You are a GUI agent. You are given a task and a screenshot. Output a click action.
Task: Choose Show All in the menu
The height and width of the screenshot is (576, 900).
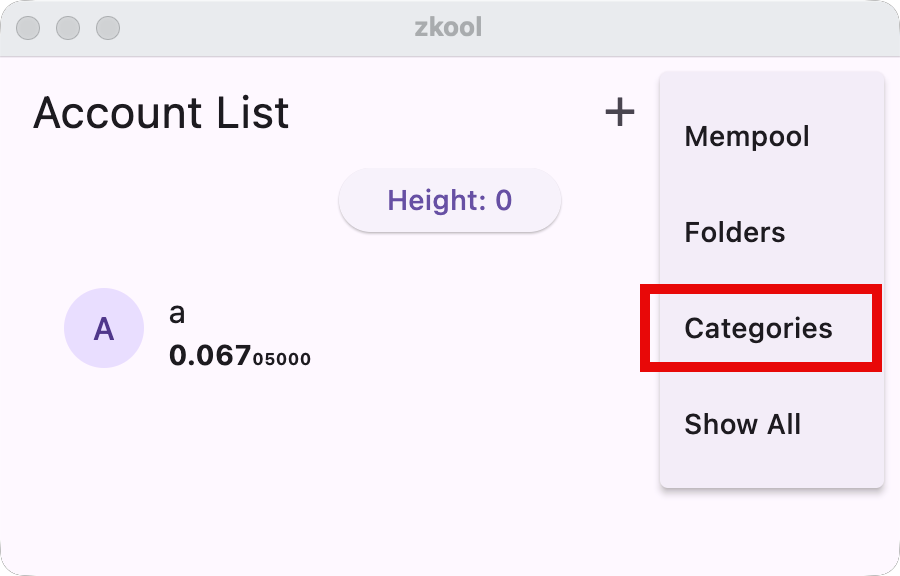742,424
